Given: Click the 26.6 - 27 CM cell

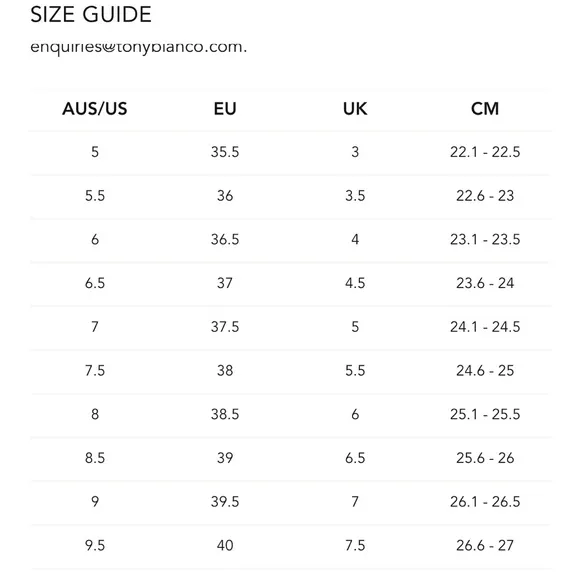Looking at the screenshot, I should coord(485,545).
